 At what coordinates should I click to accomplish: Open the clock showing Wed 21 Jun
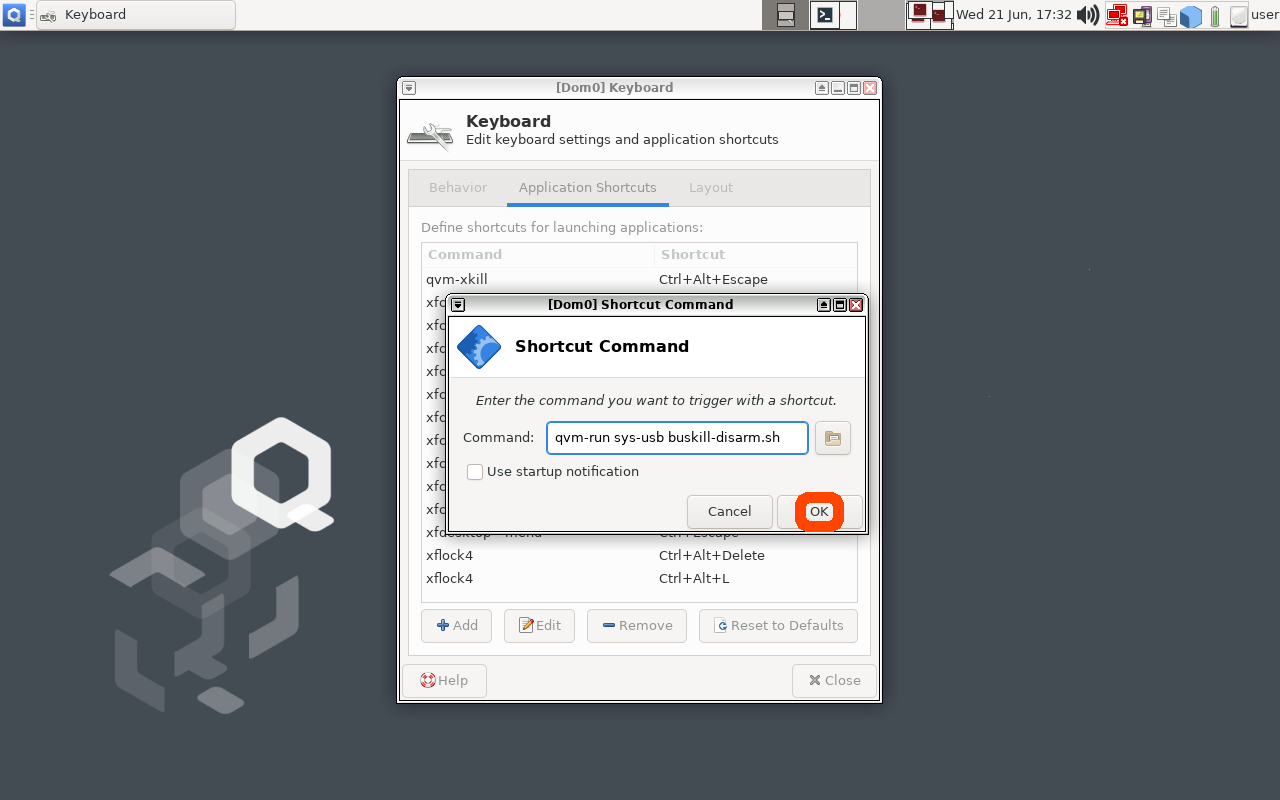1014,15
